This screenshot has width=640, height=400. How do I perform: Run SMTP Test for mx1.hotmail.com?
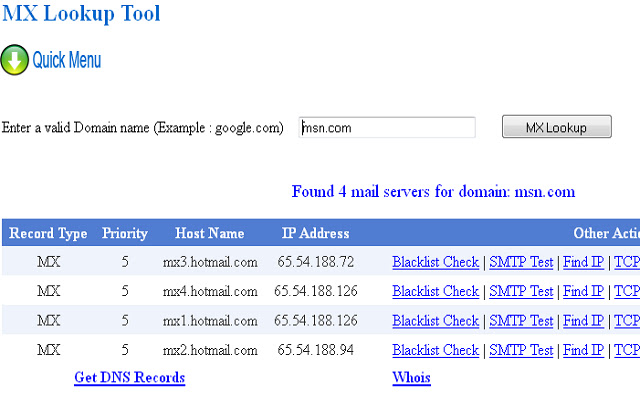[521, 321]
